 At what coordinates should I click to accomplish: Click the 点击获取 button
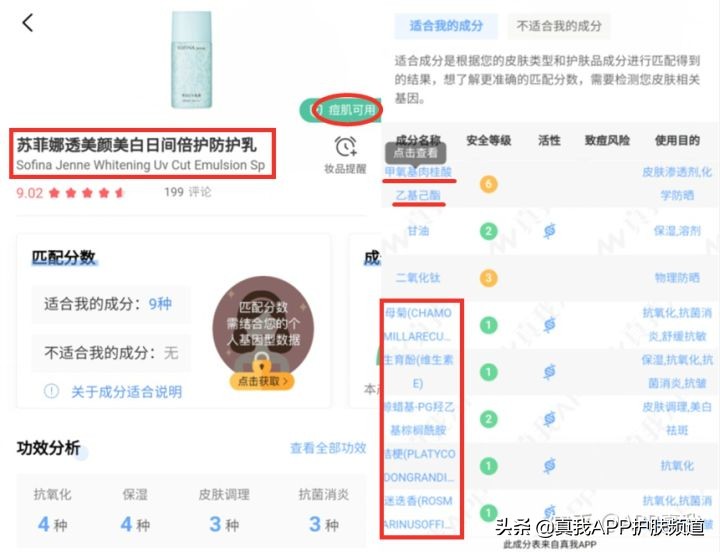point(262,381)
